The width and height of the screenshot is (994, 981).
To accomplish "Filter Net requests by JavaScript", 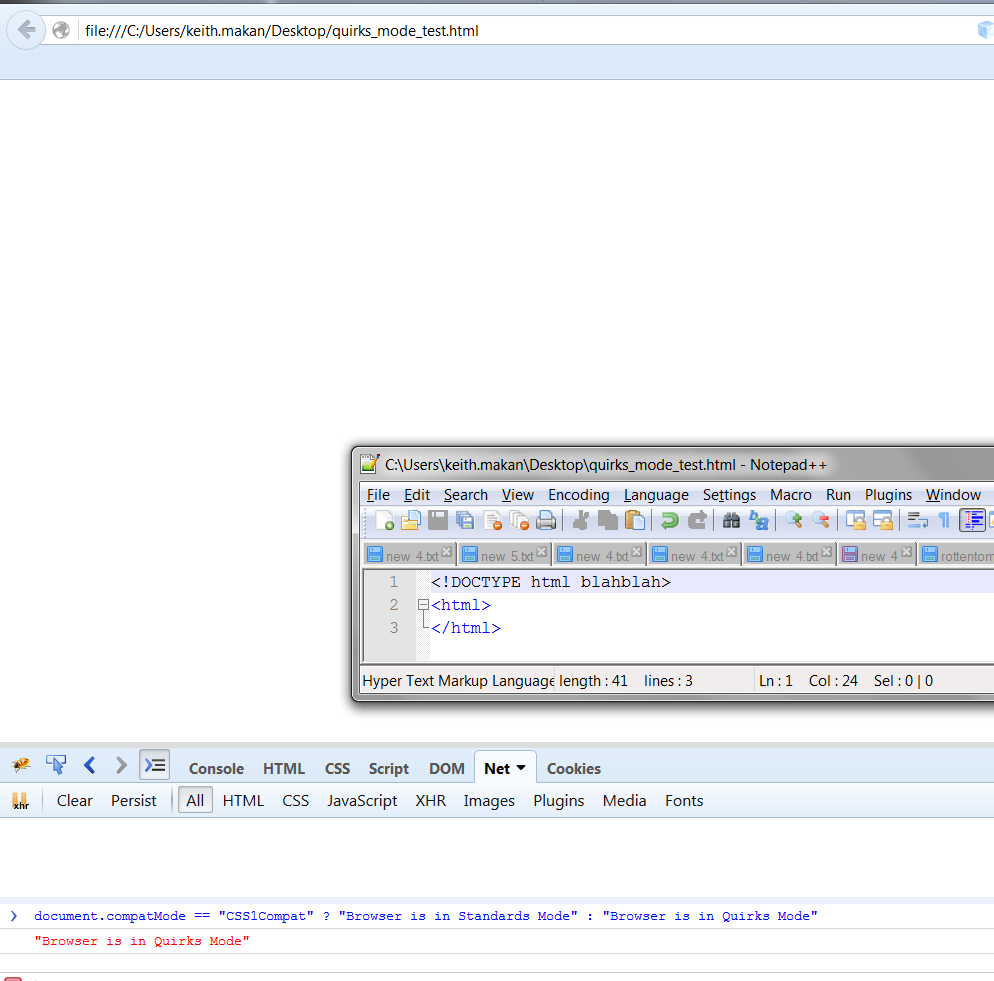I will pyautogui.click(x=363, y=801).
